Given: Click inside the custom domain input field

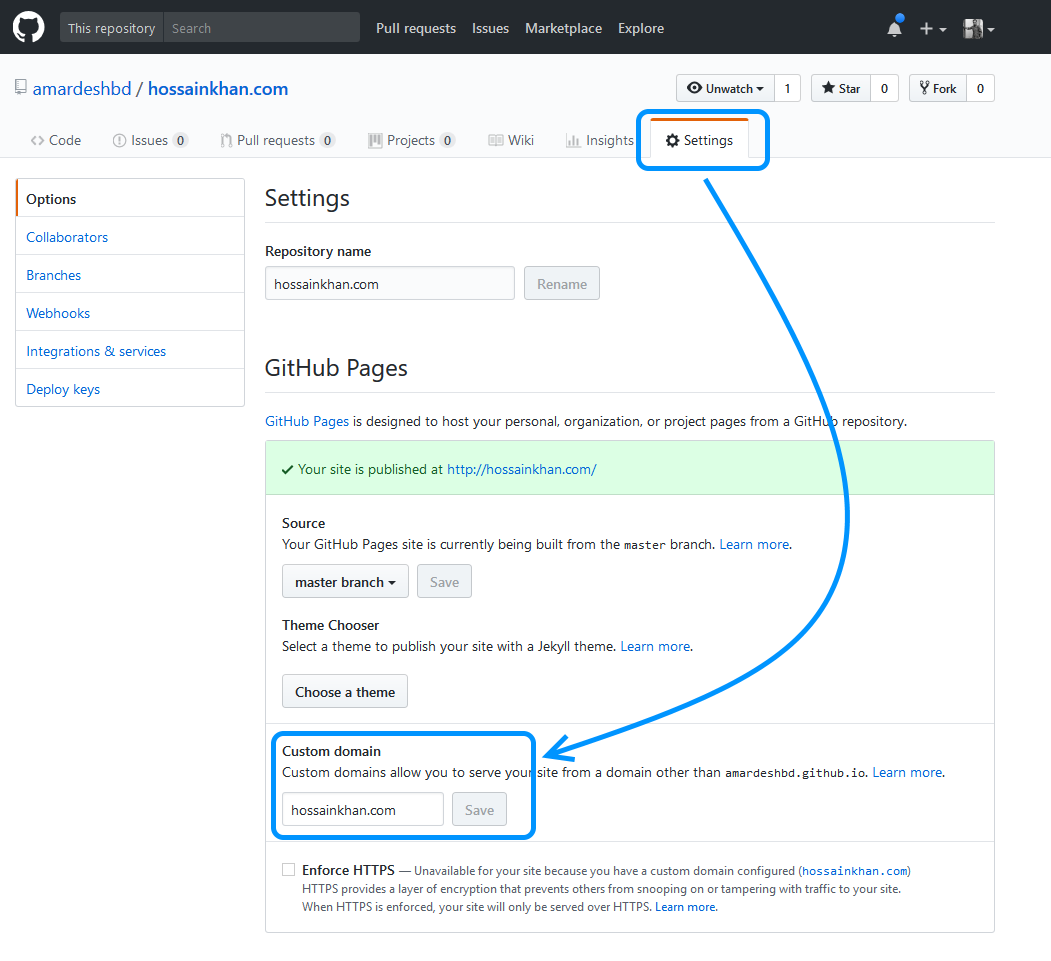Looking at the screenshot, I should pos(362,809).
